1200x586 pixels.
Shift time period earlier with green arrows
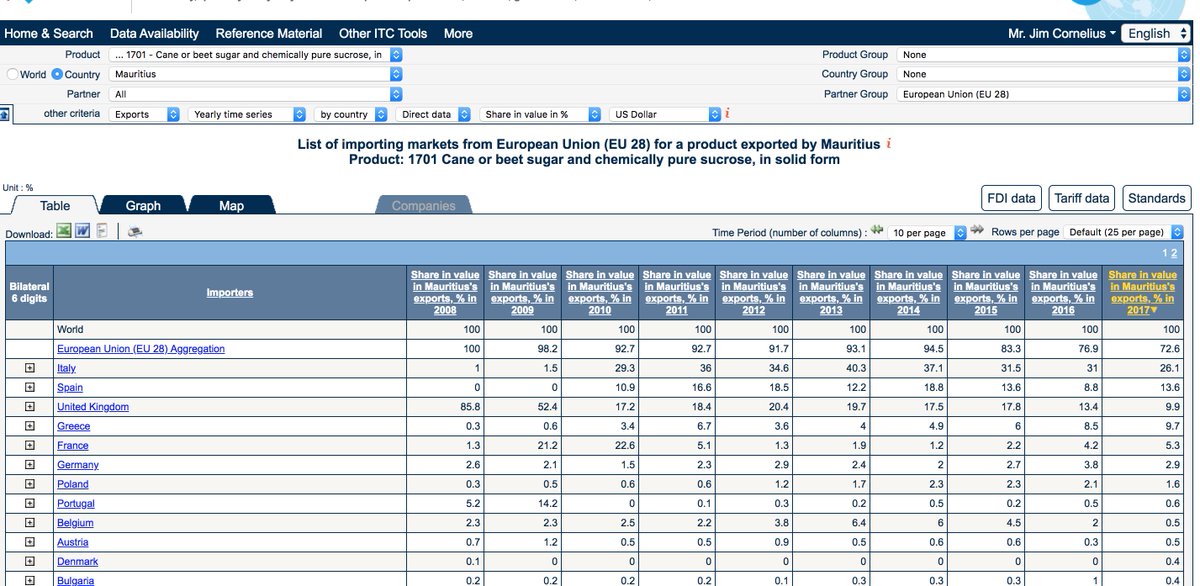877,231
